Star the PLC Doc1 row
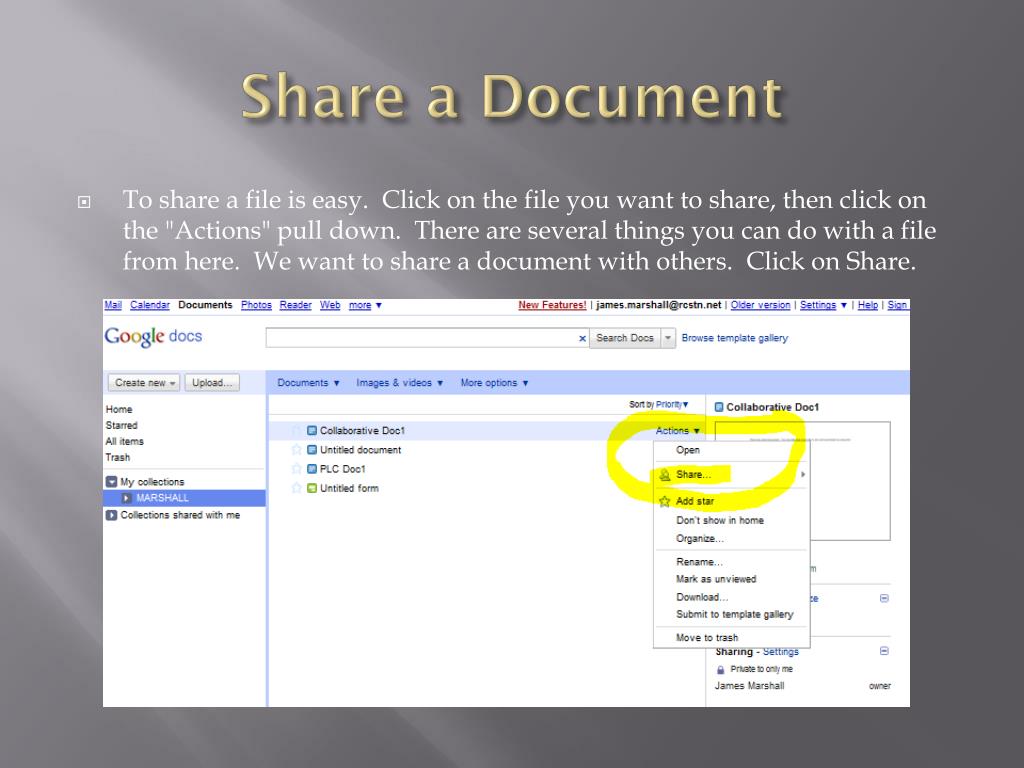This screenshot has height=768, width=1024. click(296, 469)
